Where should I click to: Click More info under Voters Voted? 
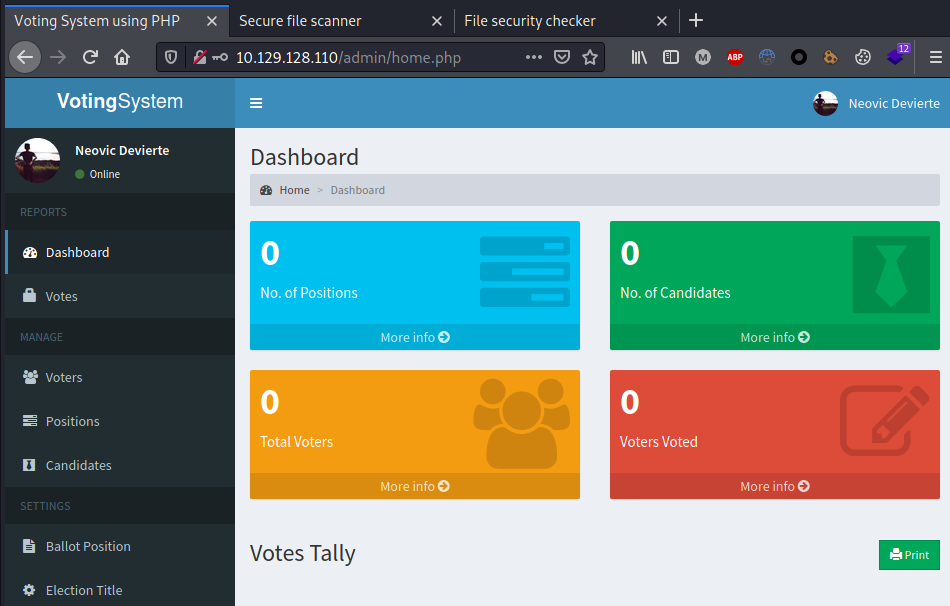(774, 487)
